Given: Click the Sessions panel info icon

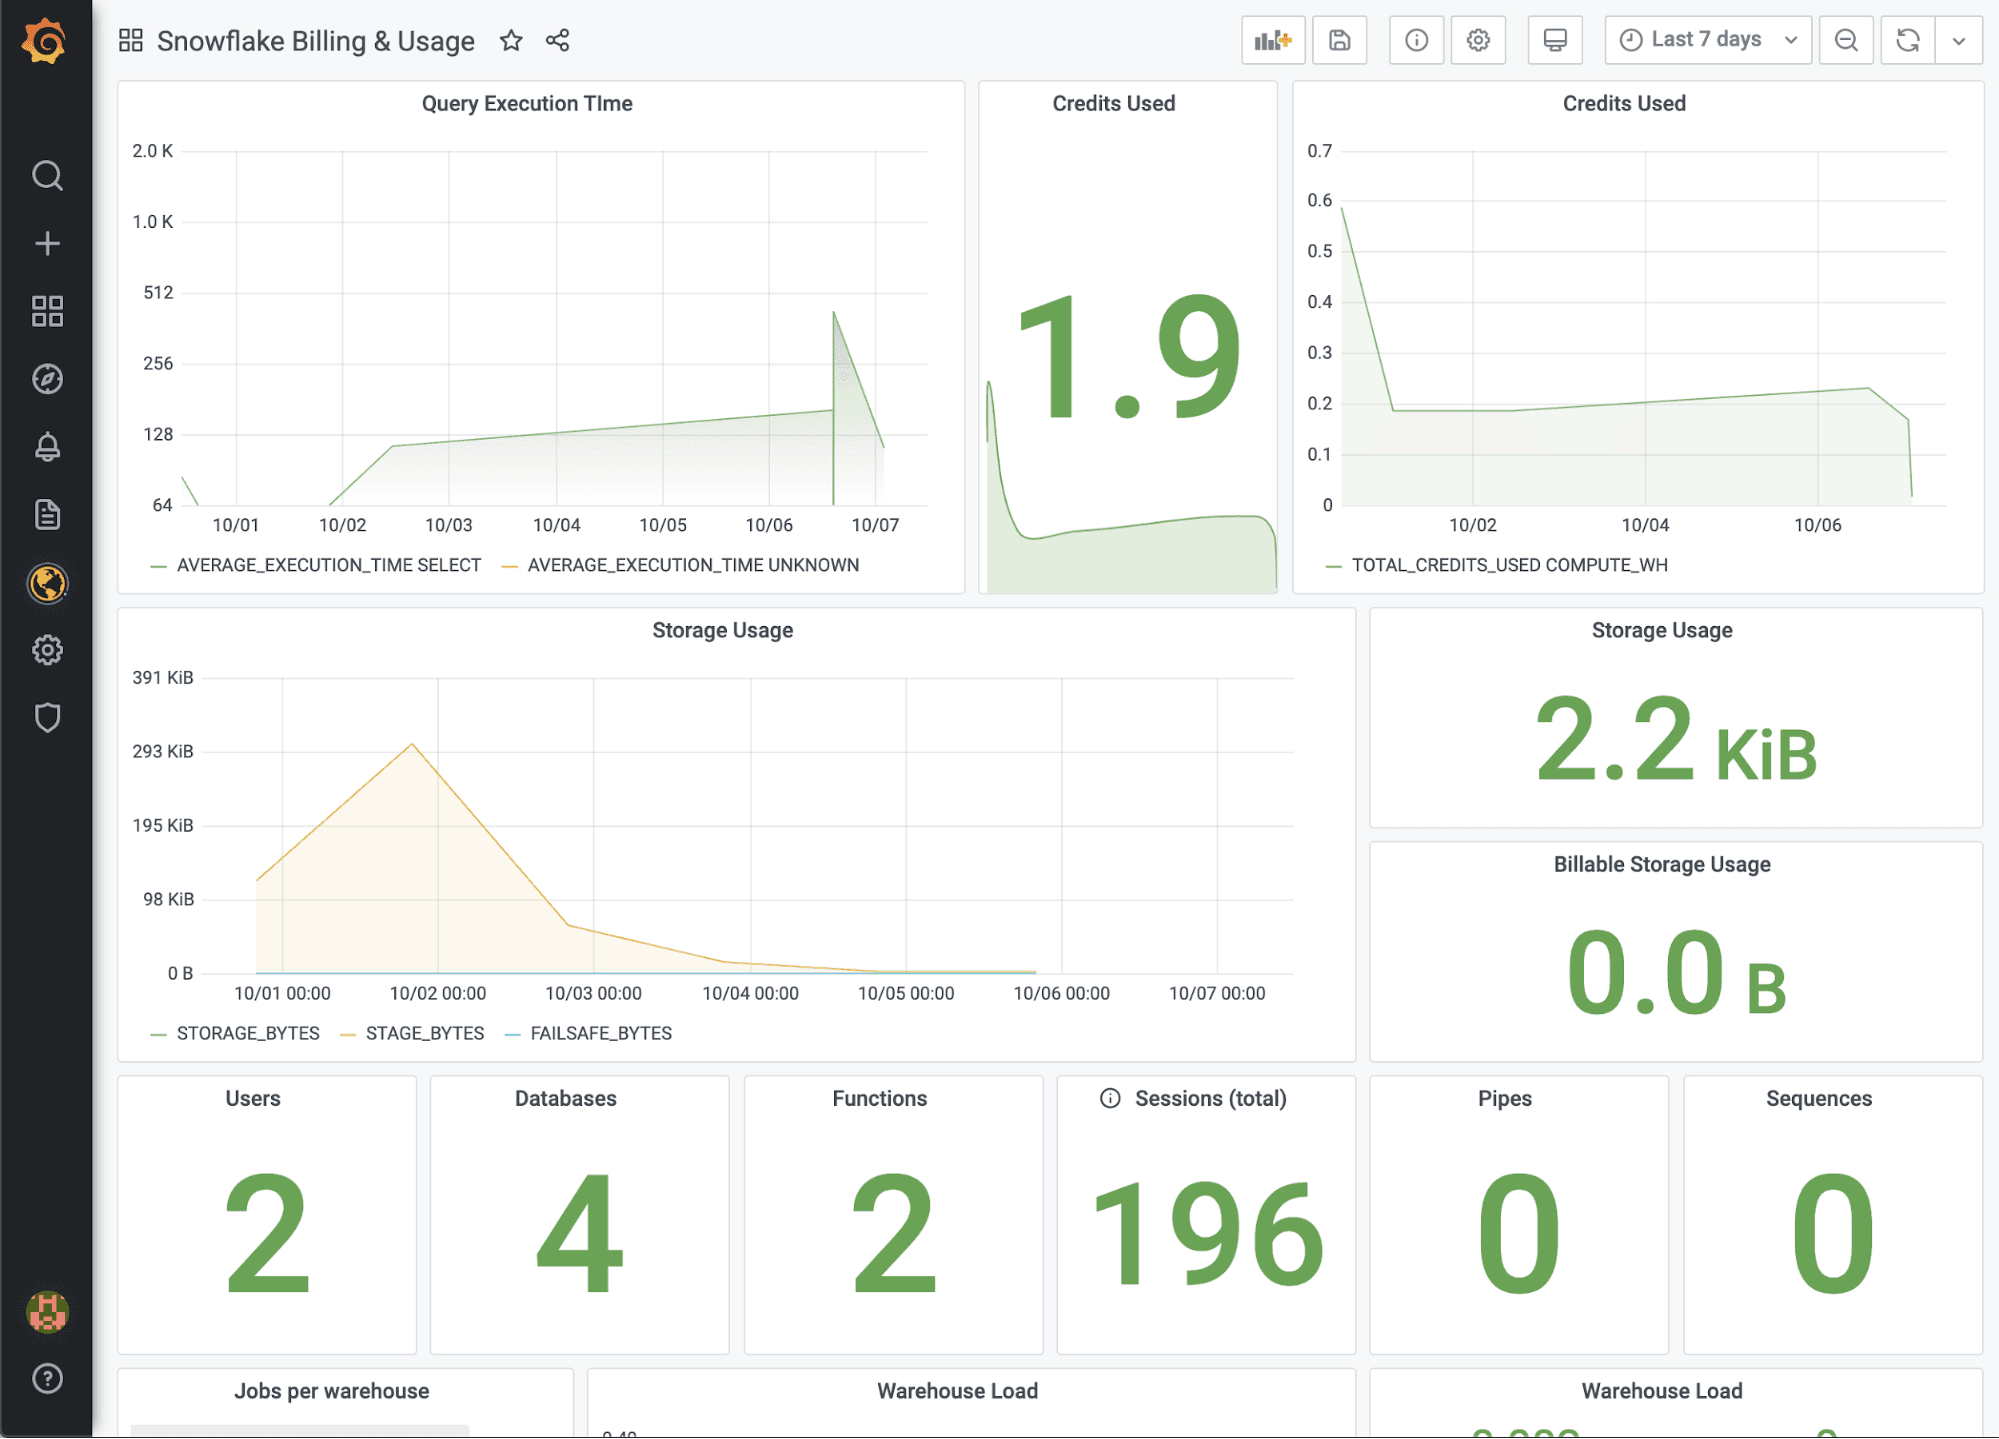Looking at the screenshot, I should (1110, 1098).
